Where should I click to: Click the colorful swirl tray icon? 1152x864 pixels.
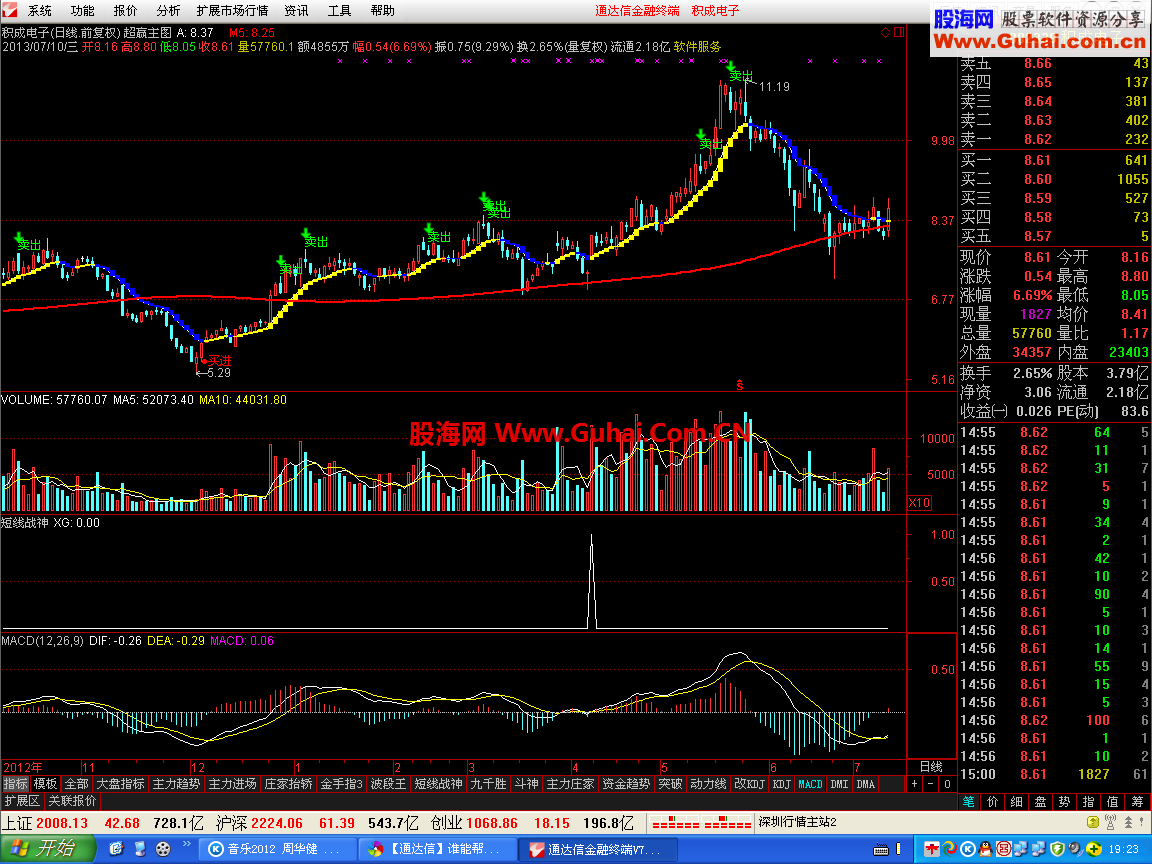[x=949, y=849]
